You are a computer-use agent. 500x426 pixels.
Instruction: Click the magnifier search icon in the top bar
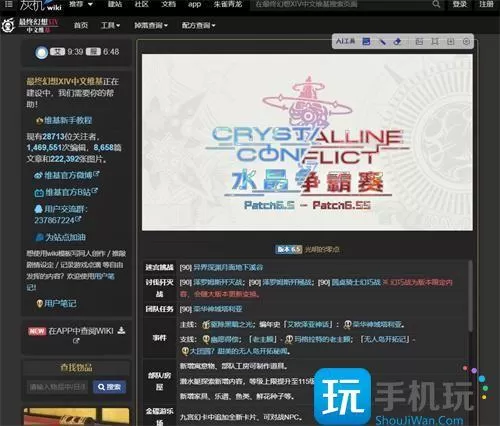pos(436,4)
